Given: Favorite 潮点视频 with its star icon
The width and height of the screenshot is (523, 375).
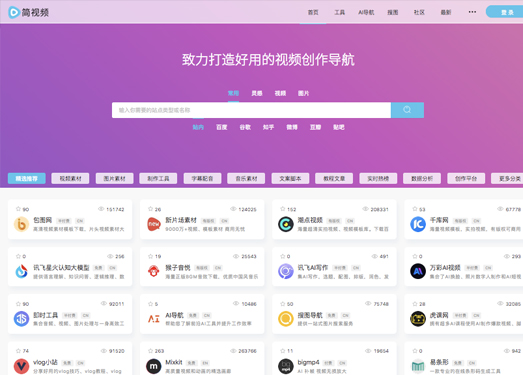Looking at the screenshot, I should [x=283, y=209].
